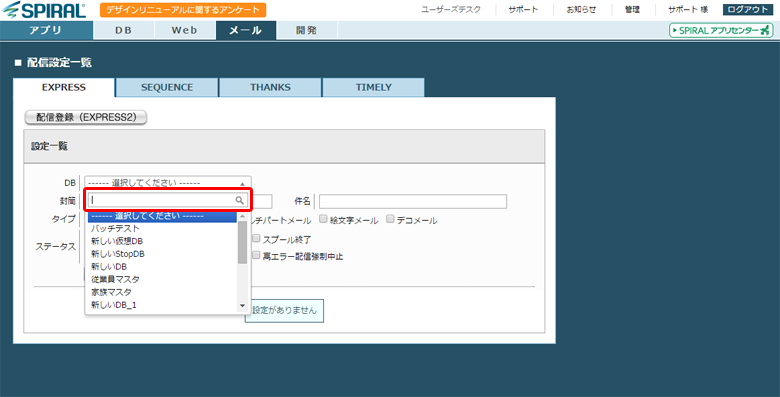Image resolution: width=780 pixels, height=397 pixels.
Task: Click the dropdown list scroll down arrow
Action: [243, 306]
